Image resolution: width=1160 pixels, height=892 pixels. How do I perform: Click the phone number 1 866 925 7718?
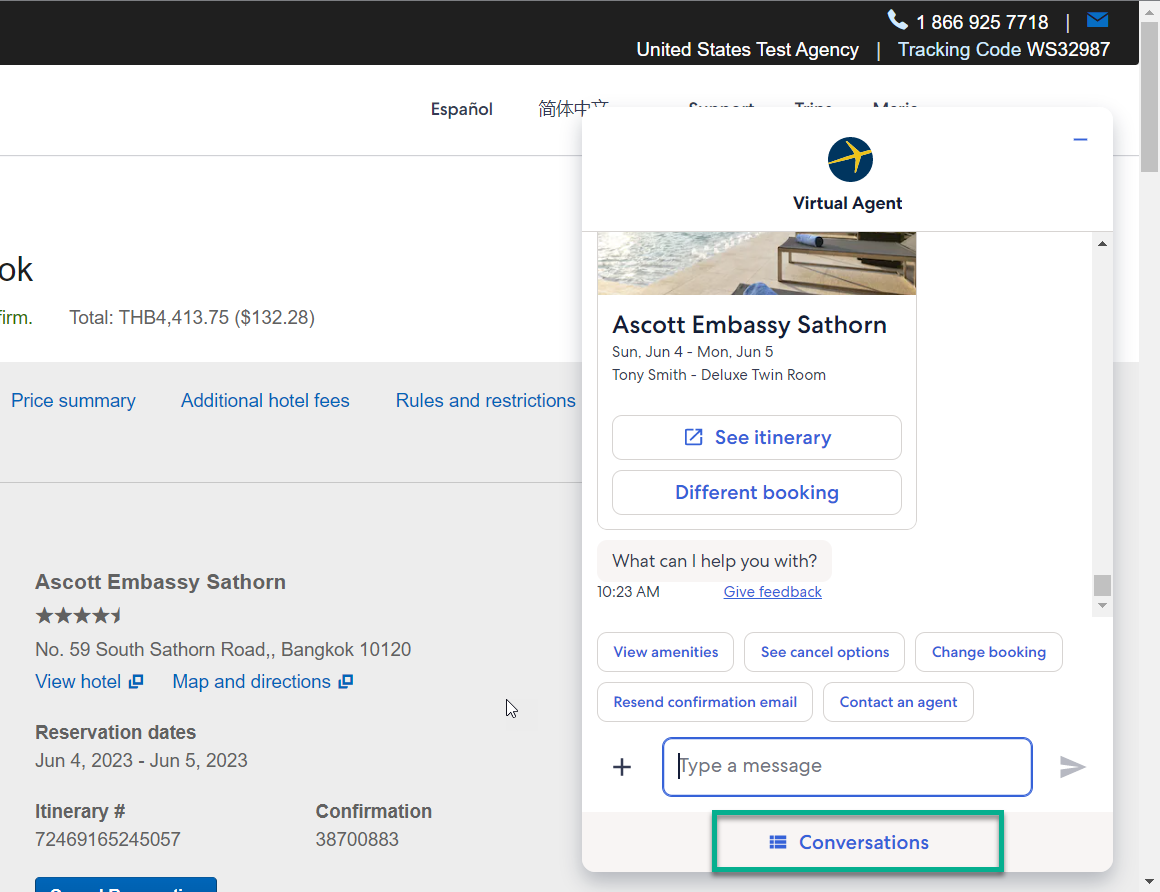pyautogui.click(x=982, y=22)
